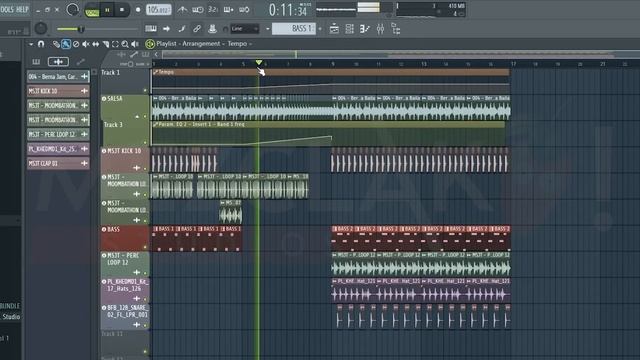This screenshot has height=360, width=640.
Task: Select the Zoom magnifier tool
Action: pos(125,44)
